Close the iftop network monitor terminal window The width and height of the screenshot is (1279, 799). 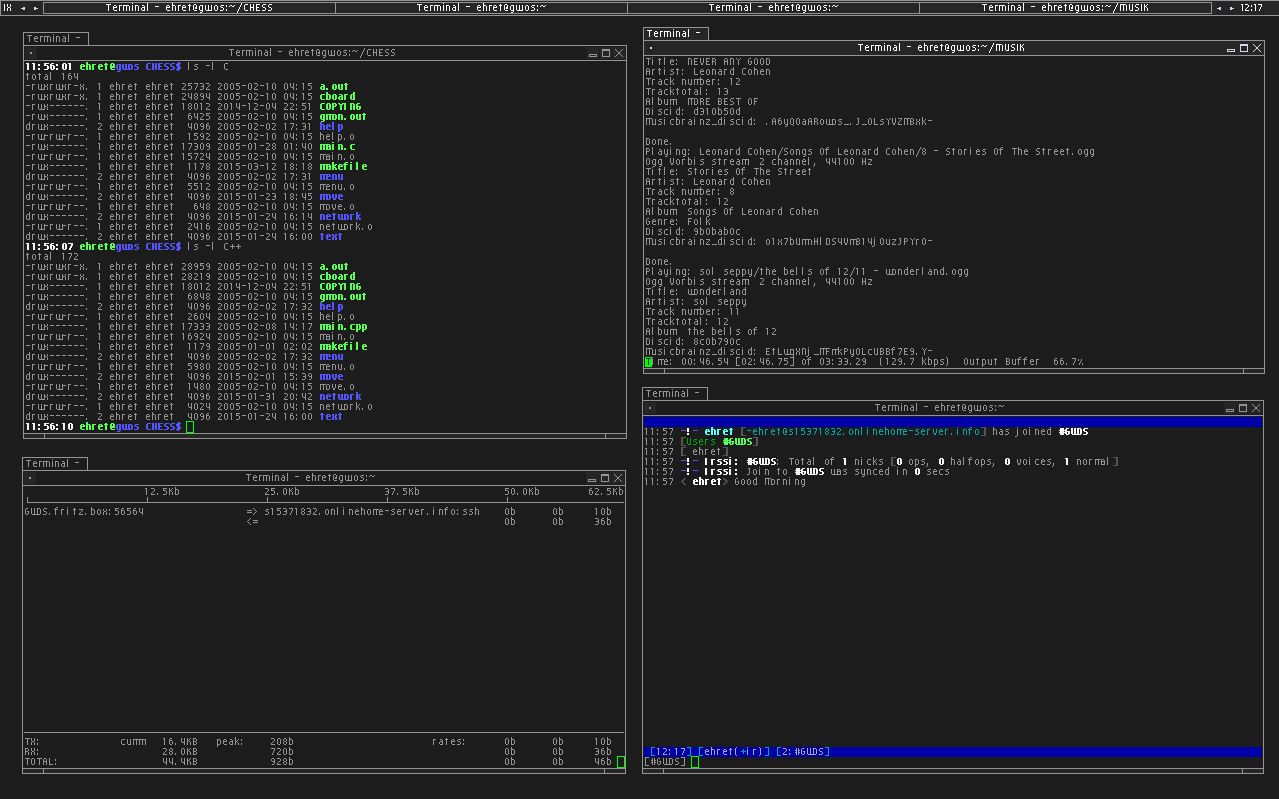(x=618, y=478)
